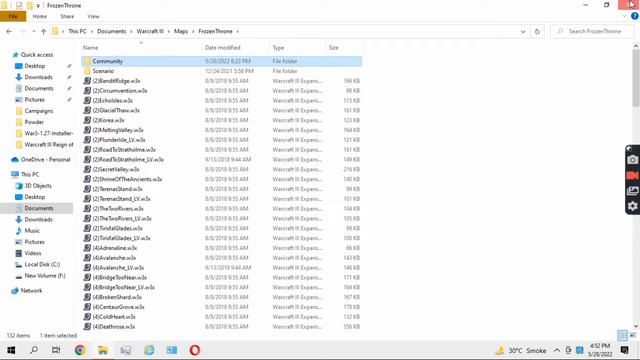The width and height of the screenshot is (640, 360).
Task: Open the Explorer help icon
Action: 635,16
